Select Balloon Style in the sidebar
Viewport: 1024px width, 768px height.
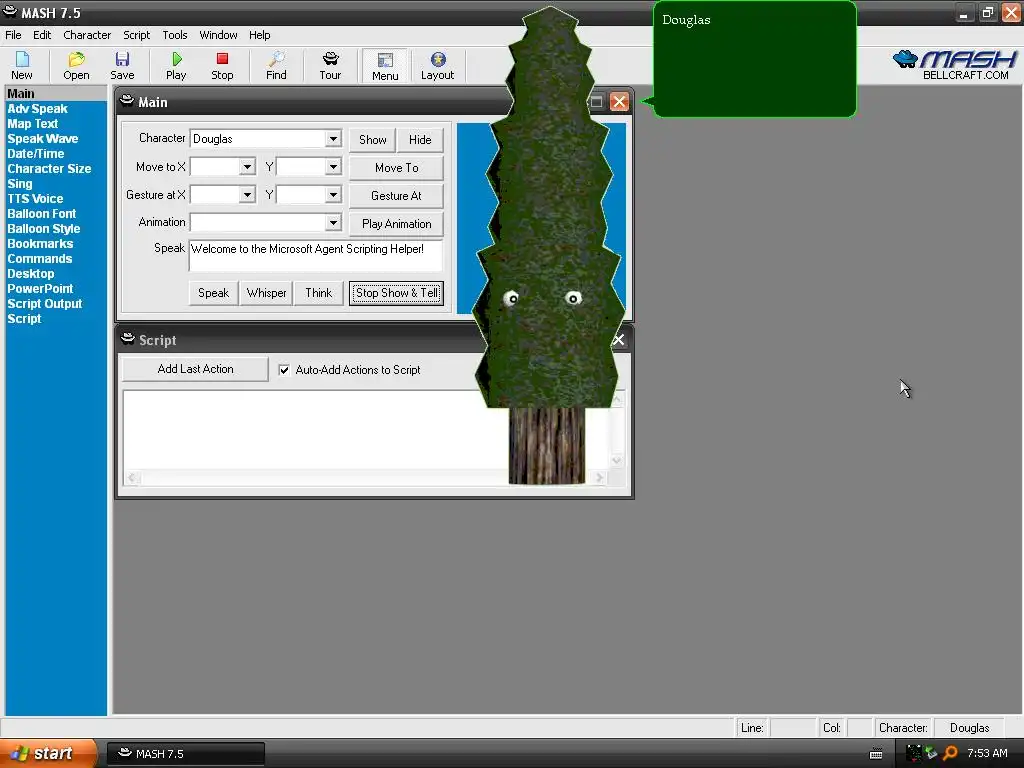coord(44,229)
